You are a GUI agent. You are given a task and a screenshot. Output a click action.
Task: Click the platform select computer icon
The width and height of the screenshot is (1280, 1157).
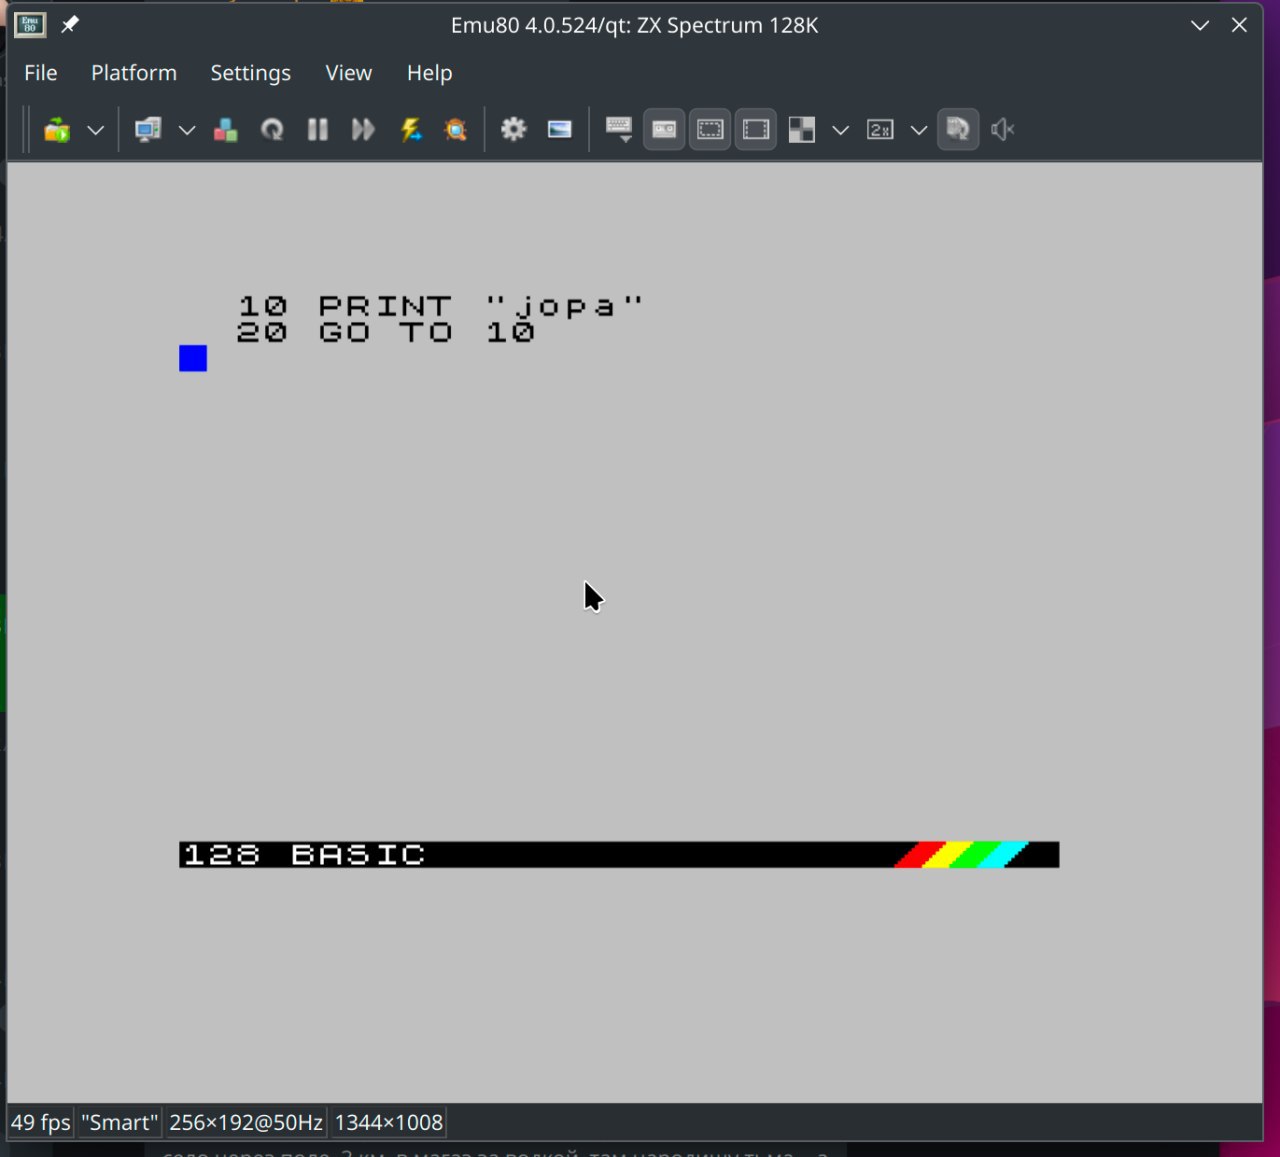point(148,130)
